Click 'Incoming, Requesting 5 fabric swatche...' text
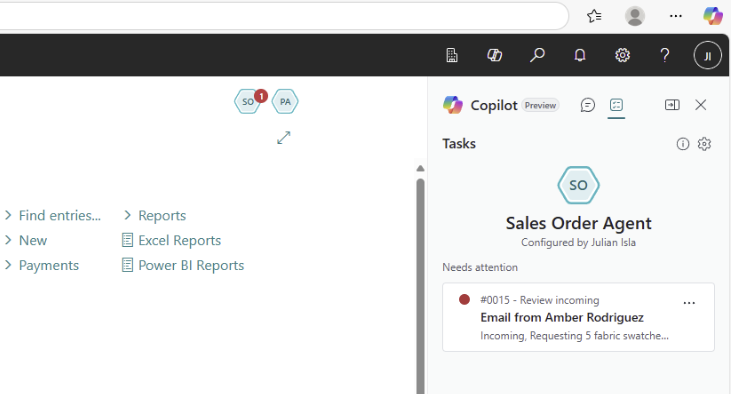 click(574, 336)
